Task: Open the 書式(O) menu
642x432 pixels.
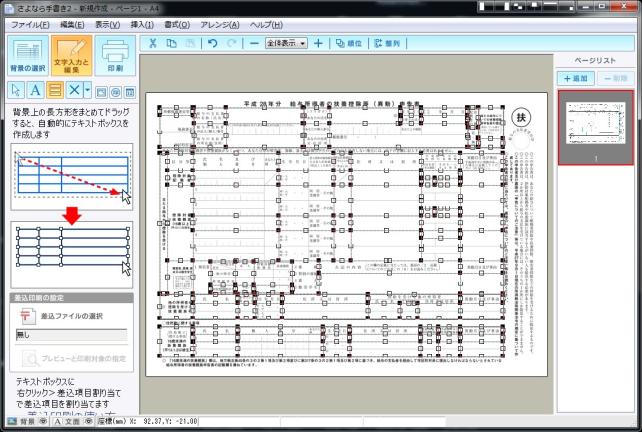Action: (x=177, y=25)
